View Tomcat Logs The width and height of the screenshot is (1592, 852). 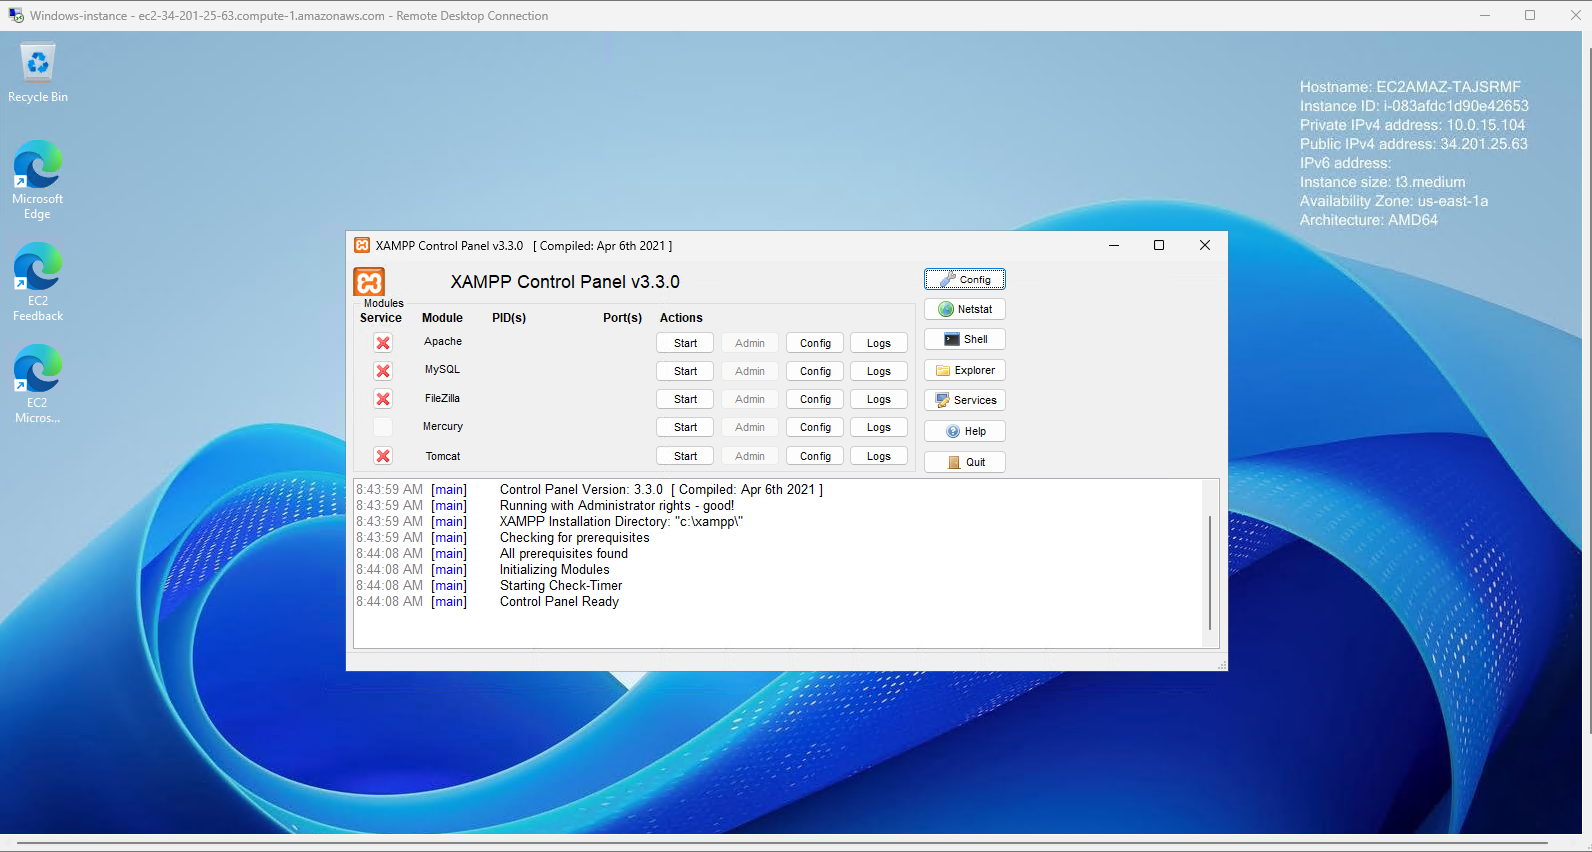click(x=879, y=456)
